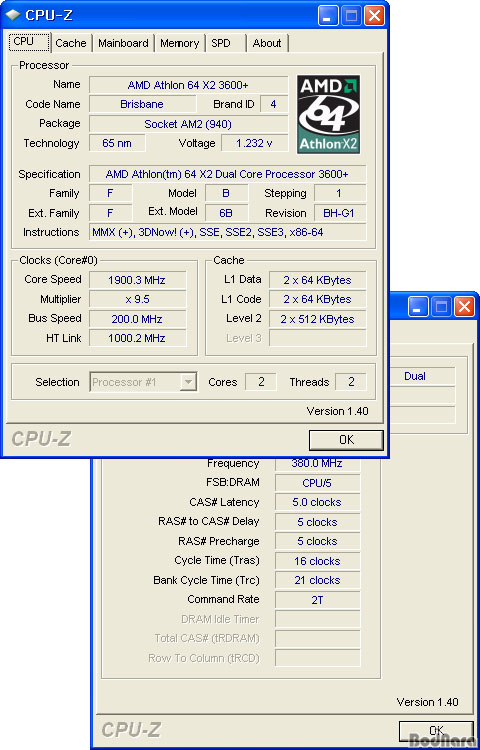Screen dimensions: 480x750
Task: Click the CAS# Latency value 5.0 clocks
Action: point(317,502)
